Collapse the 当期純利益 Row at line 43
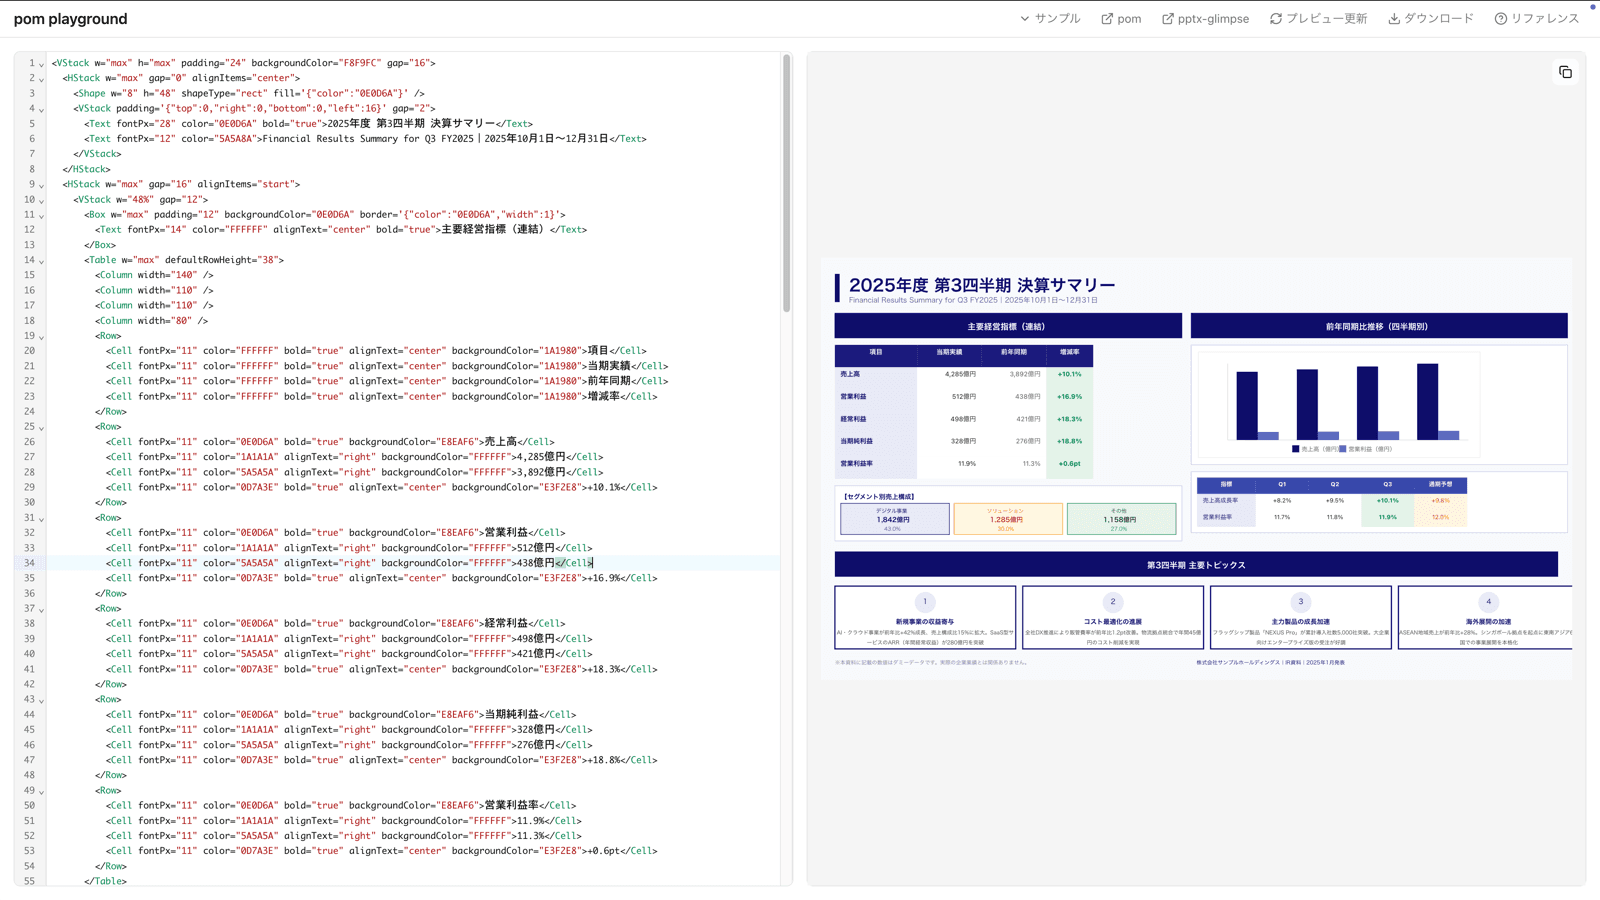This screenshot has width=1600, height=900. coord(41,700)
